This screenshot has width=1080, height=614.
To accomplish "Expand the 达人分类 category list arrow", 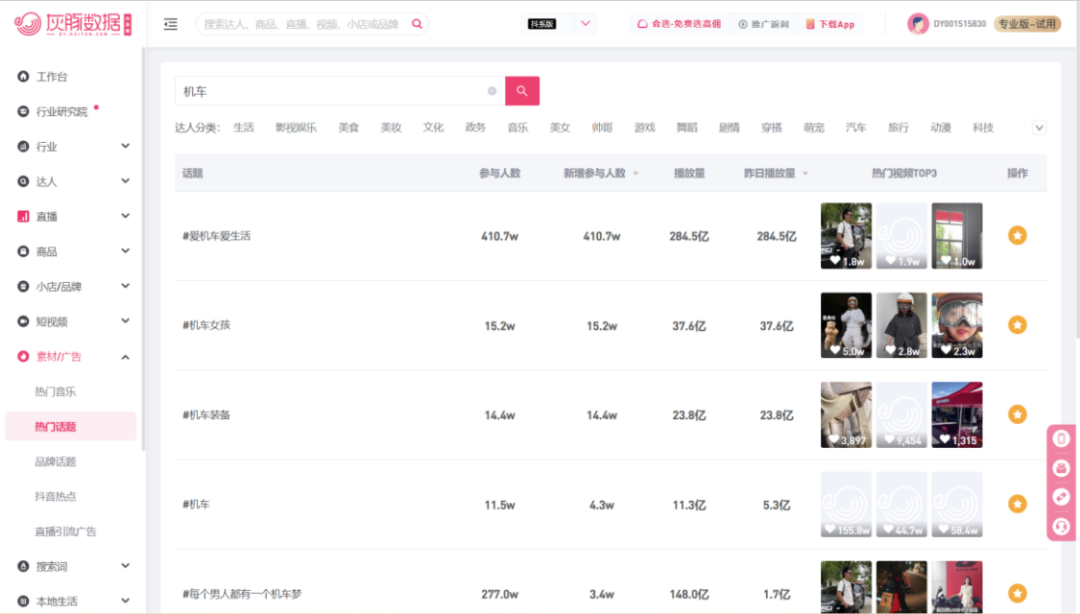I will (x=1039, y=127).
